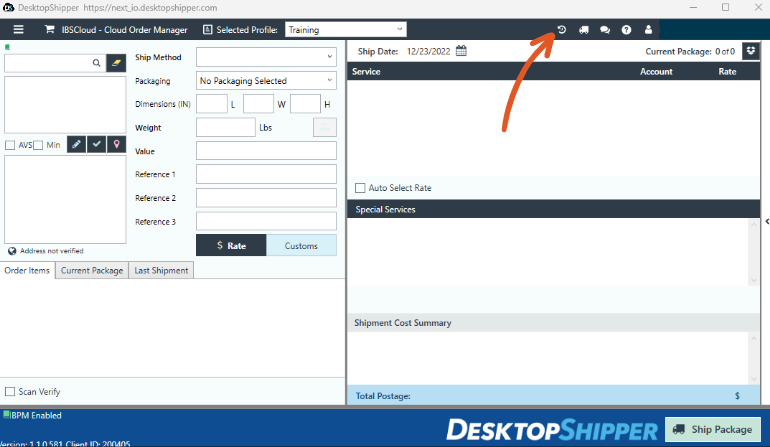Click the Rate button

coord(231,245)
